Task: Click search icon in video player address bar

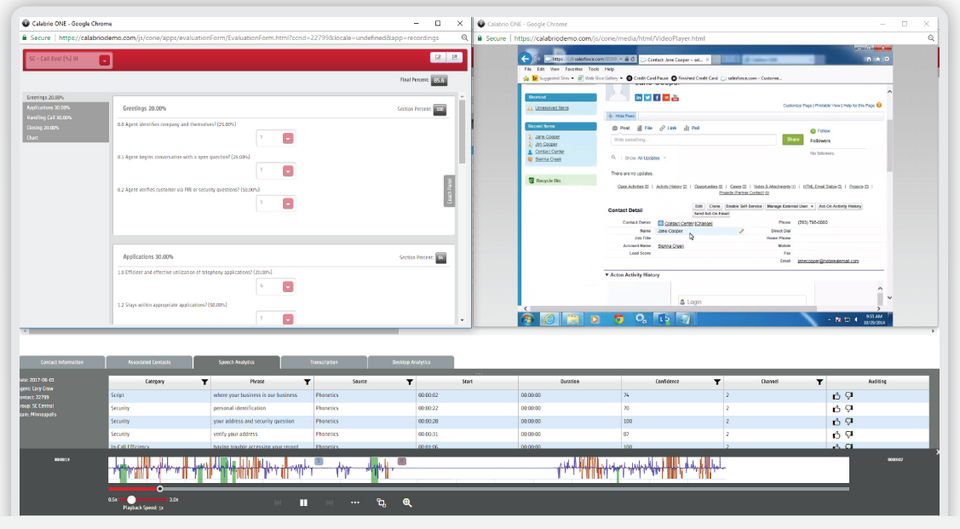Action: [931, 38]
